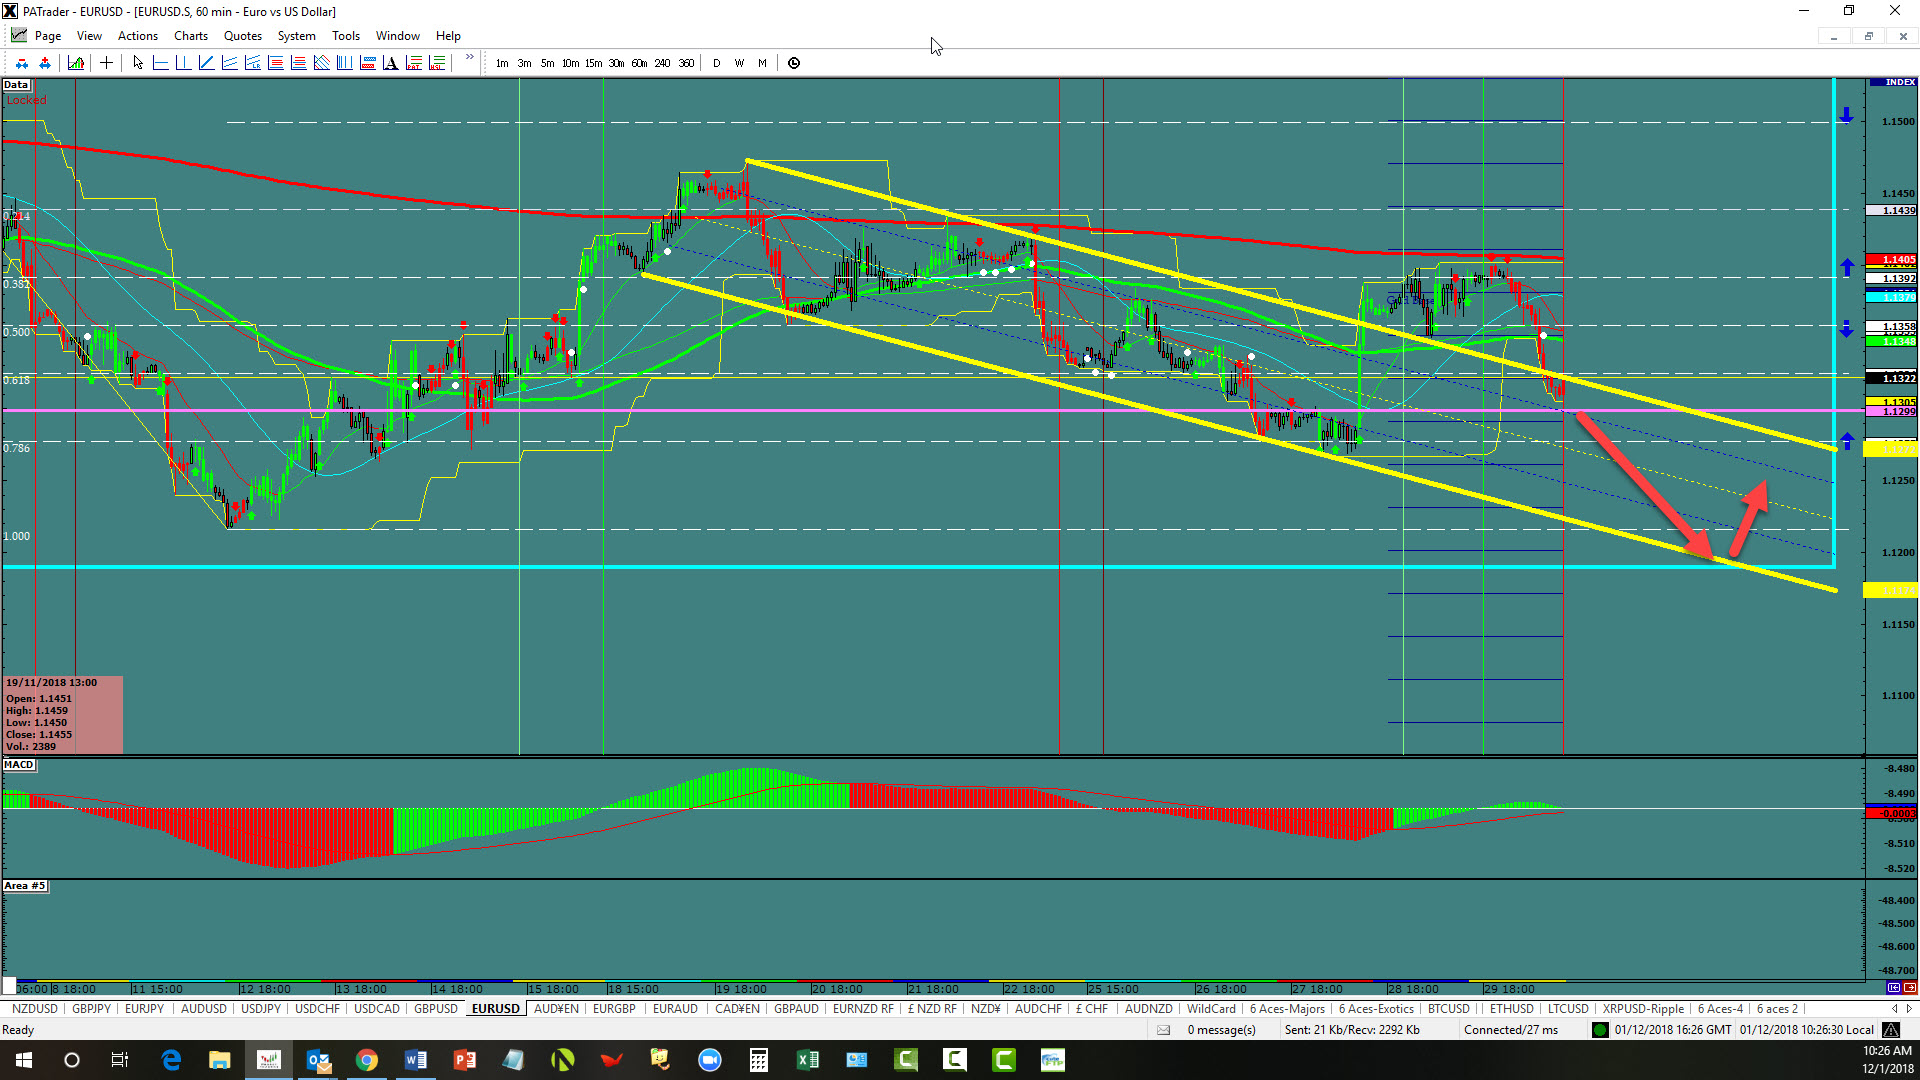Open the Windows Start menu

24,1060
